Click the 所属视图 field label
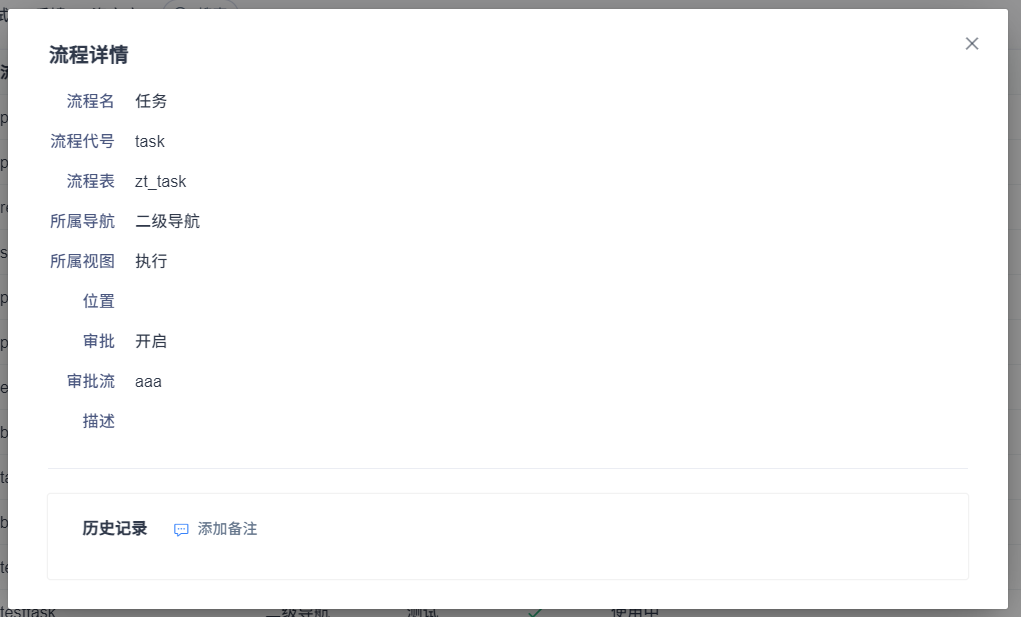Image resolution: width=1021 pixels, height=617 pixels. click(x=83, y=262)
